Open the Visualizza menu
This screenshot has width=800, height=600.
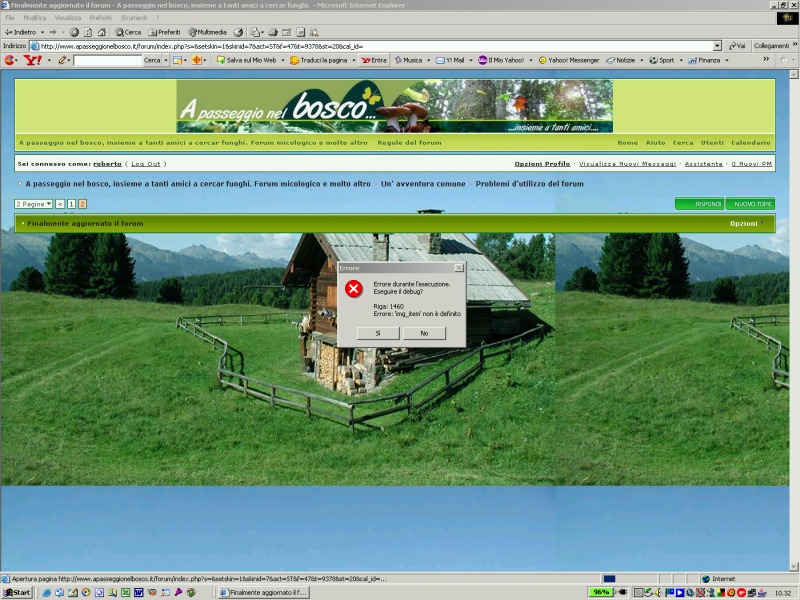(x=68, y=18)
